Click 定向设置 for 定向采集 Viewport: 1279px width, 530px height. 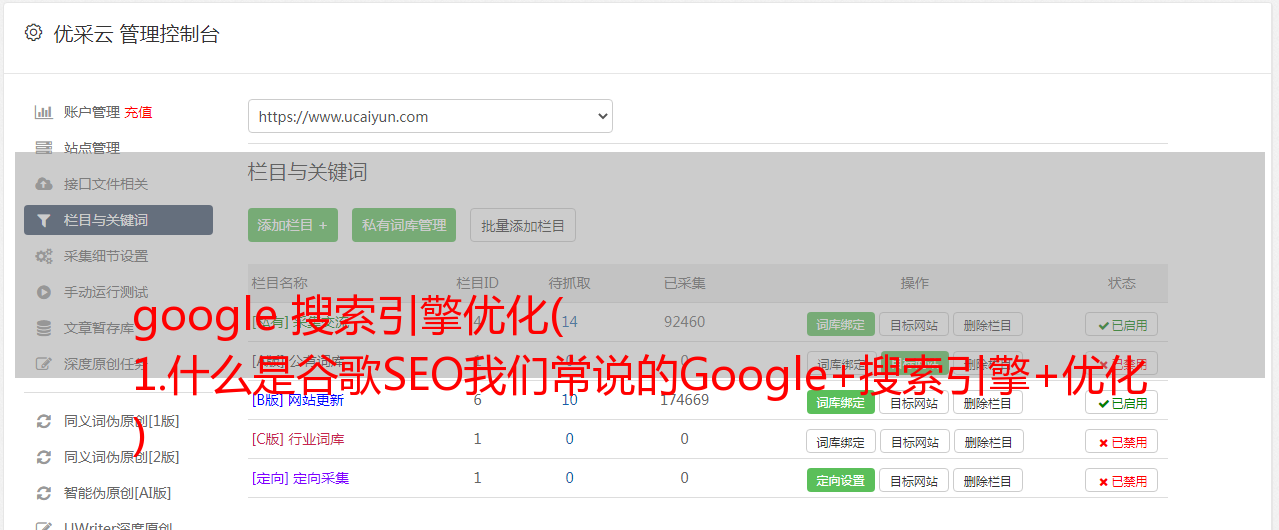(841, 480)
